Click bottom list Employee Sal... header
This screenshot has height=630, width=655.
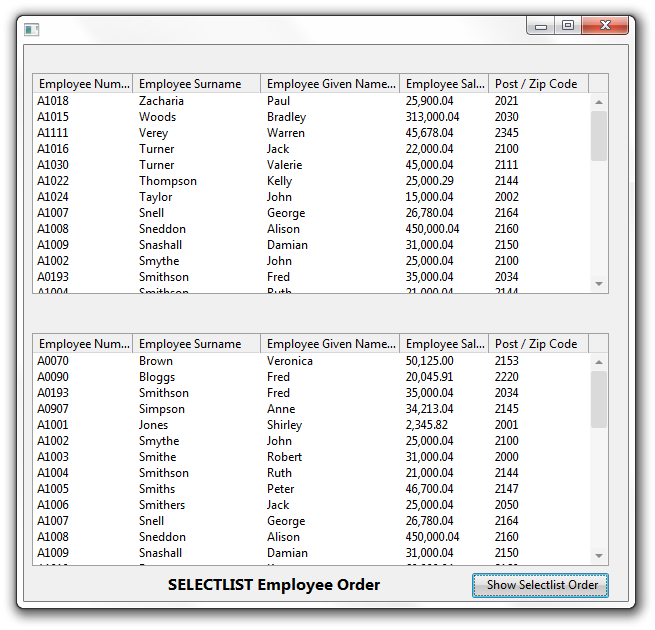click(x=444, y=343)
